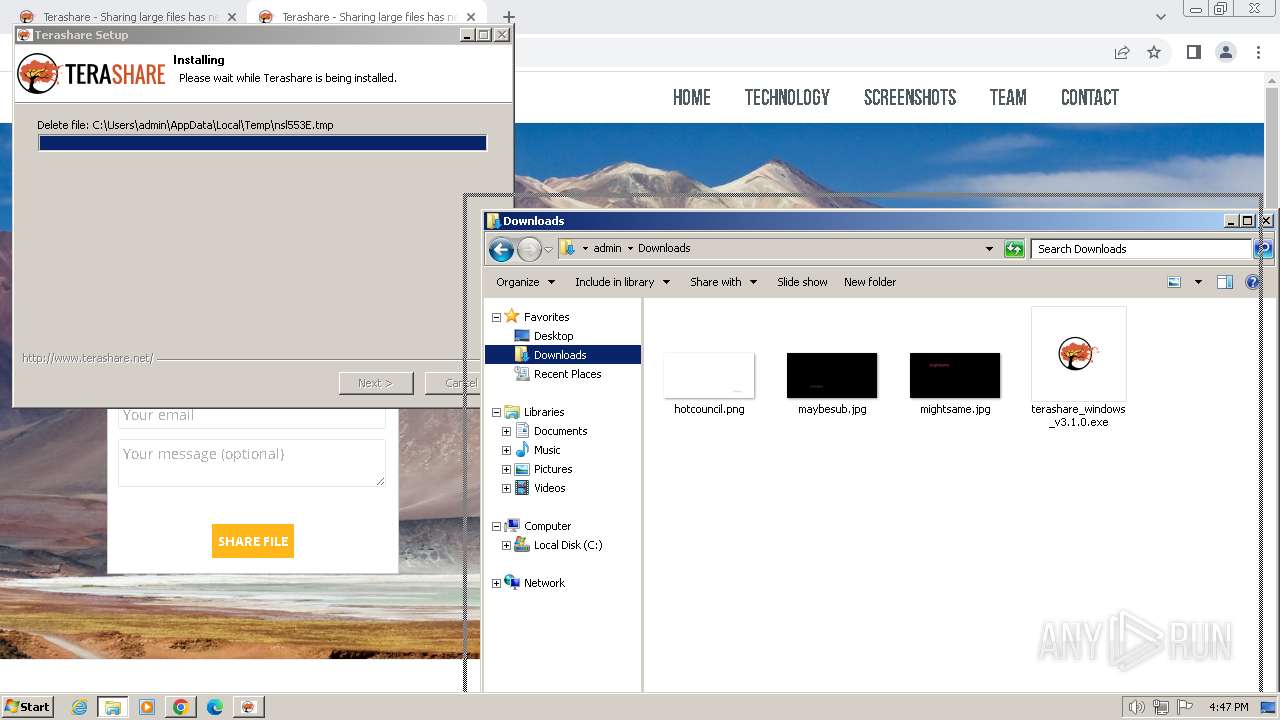Image resolution: width=1280 pixels, height=720 pixels.
Task: Click the volume tray icon
Action: click(1136, 707)
